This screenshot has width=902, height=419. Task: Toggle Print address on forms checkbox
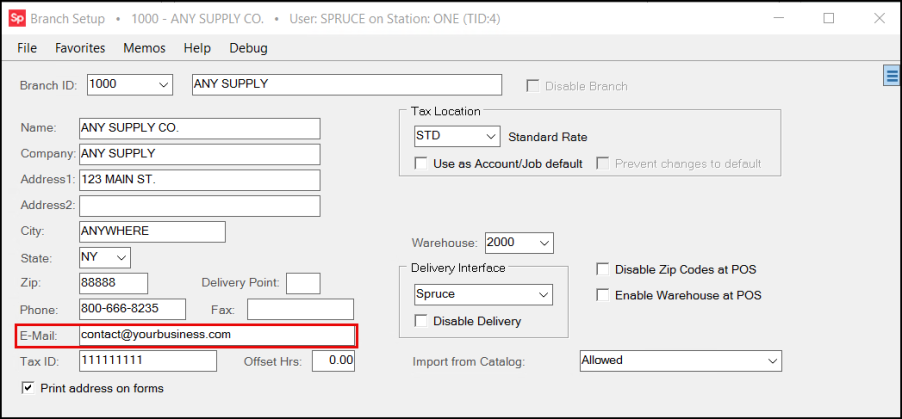pyautogui.click(x=28, y=387)
